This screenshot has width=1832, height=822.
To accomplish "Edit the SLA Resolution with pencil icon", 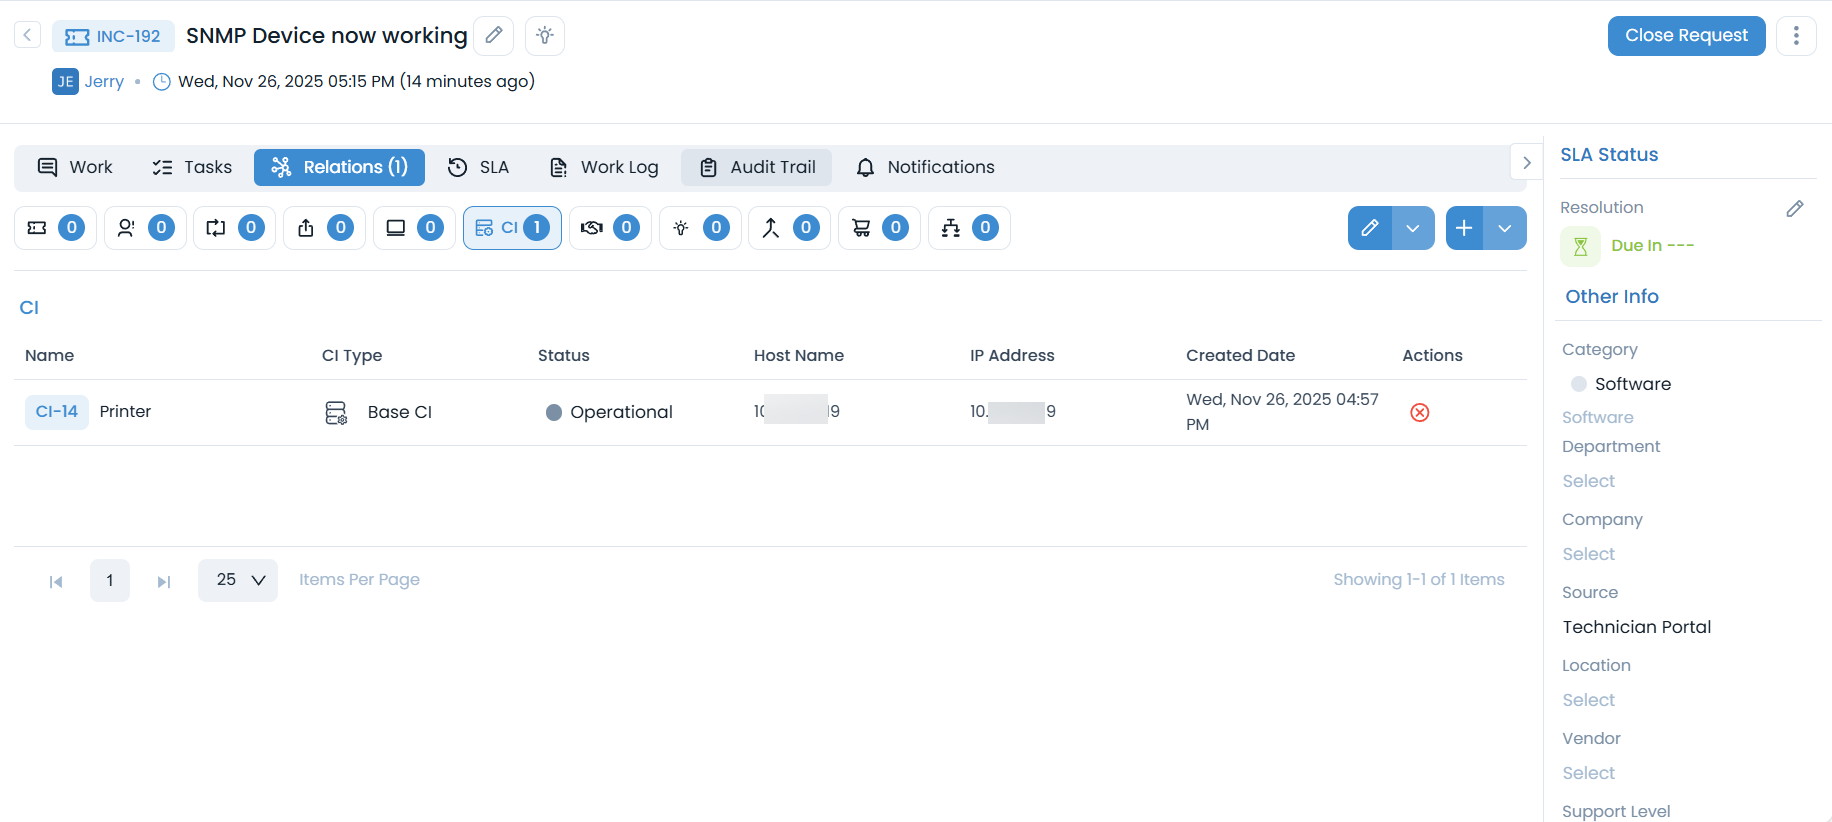I will (x=1795, y=208).
